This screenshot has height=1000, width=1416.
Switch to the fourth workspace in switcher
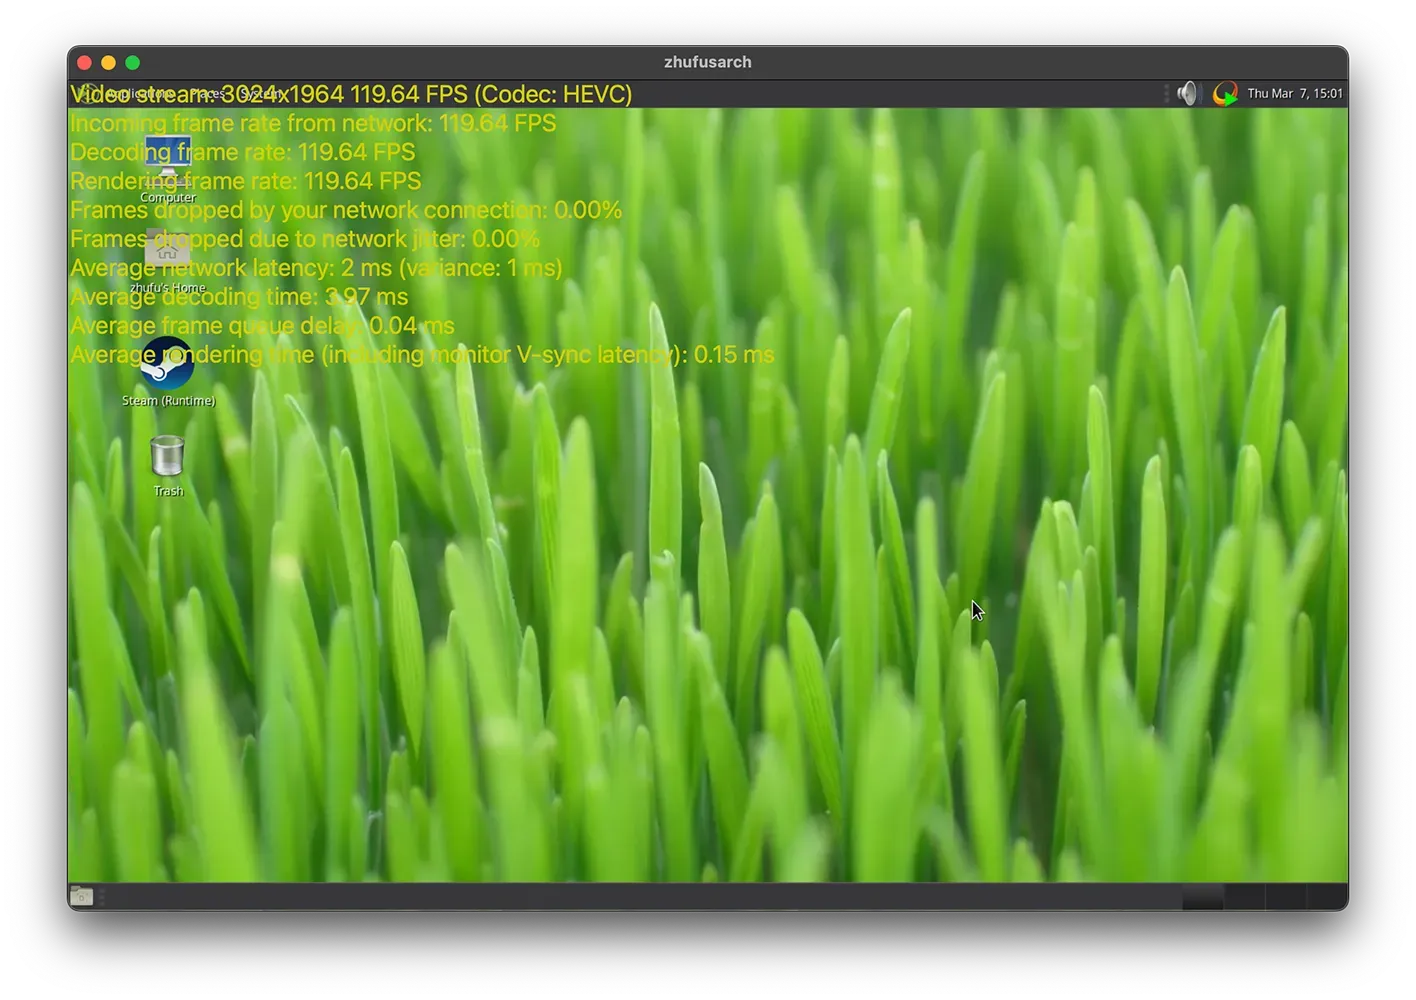click(1326, 897)
